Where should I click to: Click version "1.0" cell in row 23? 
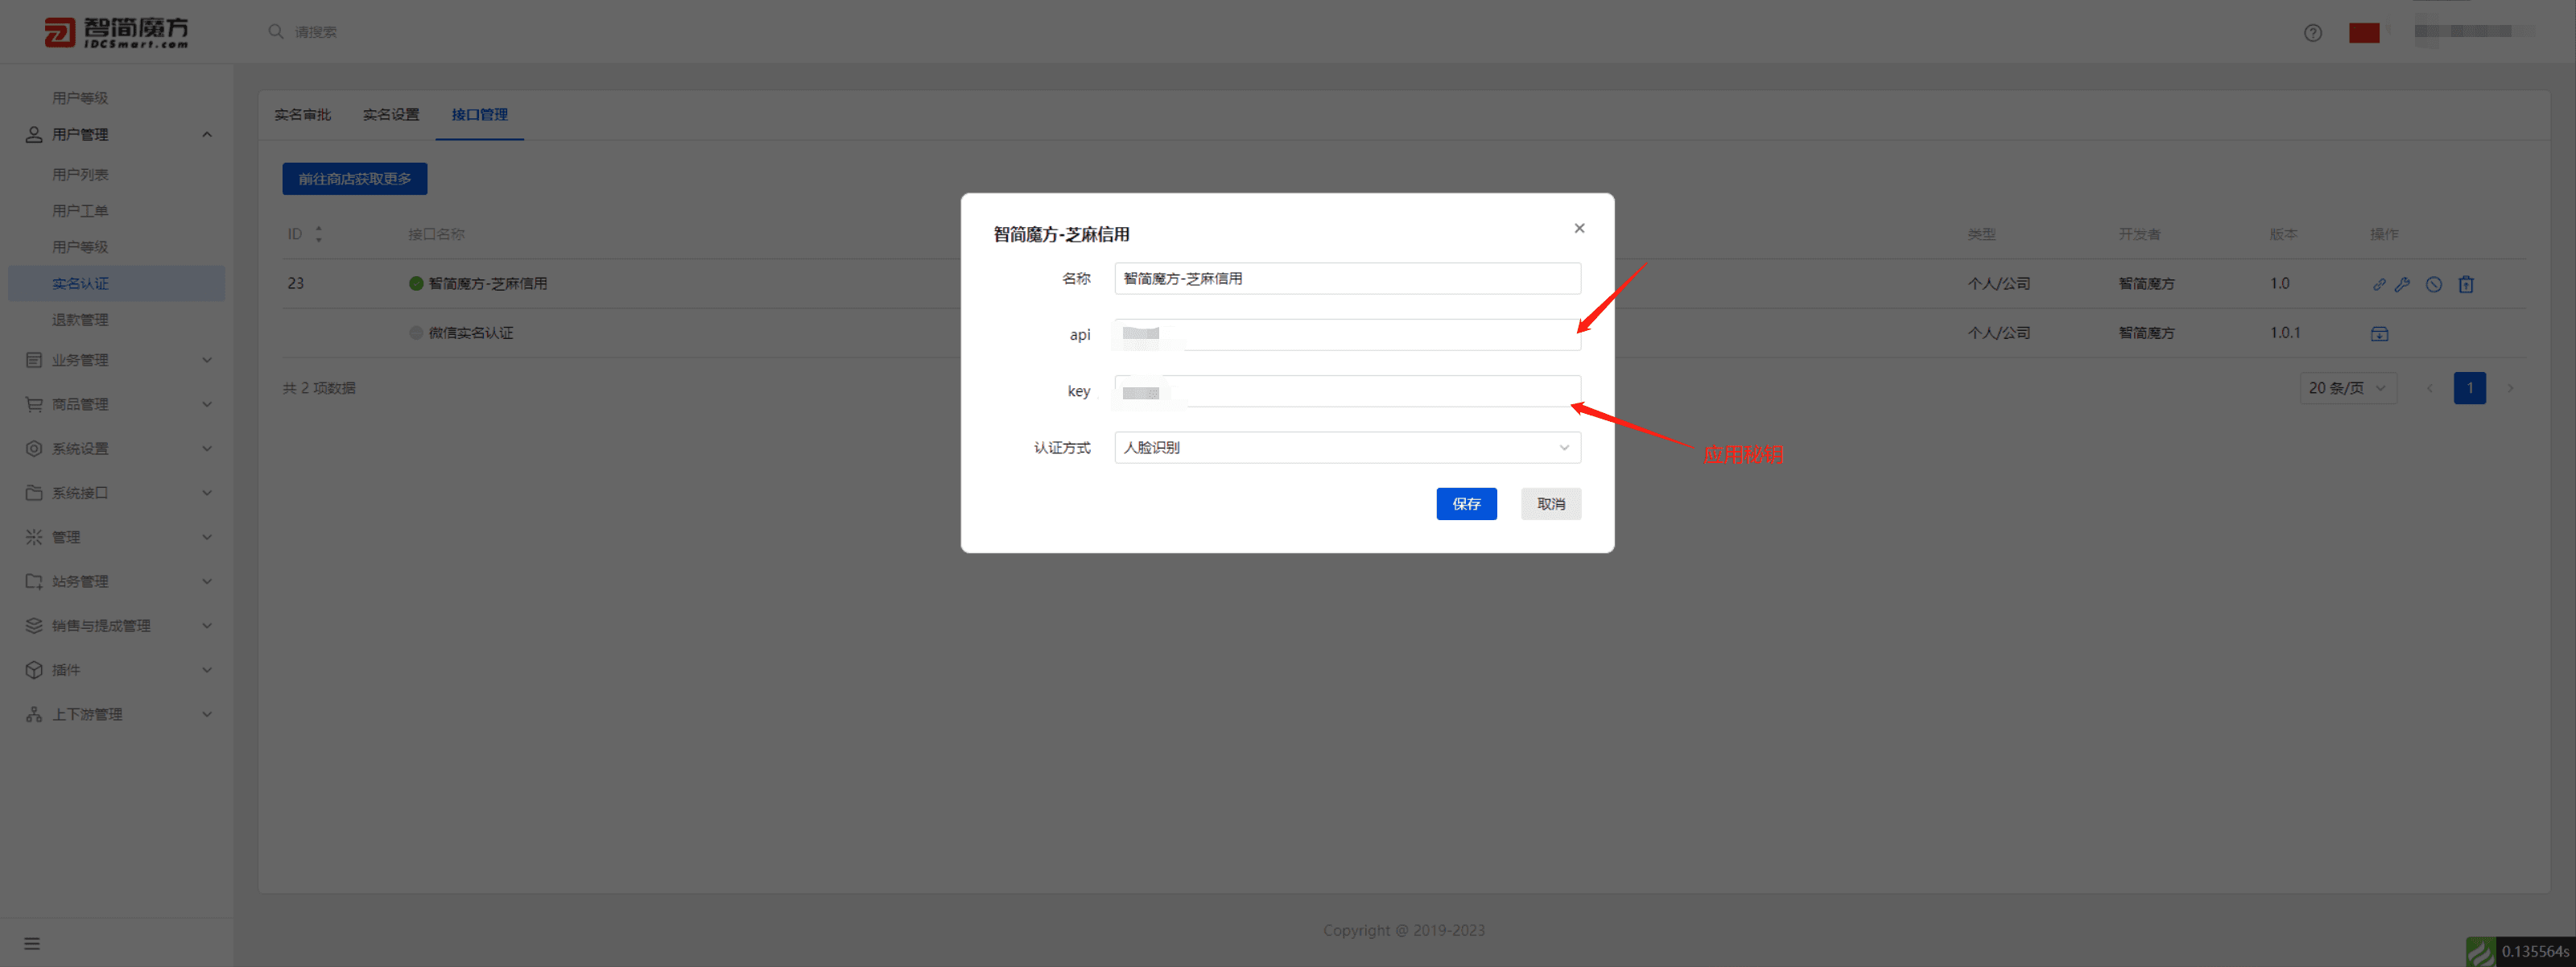click(2279, 283)
